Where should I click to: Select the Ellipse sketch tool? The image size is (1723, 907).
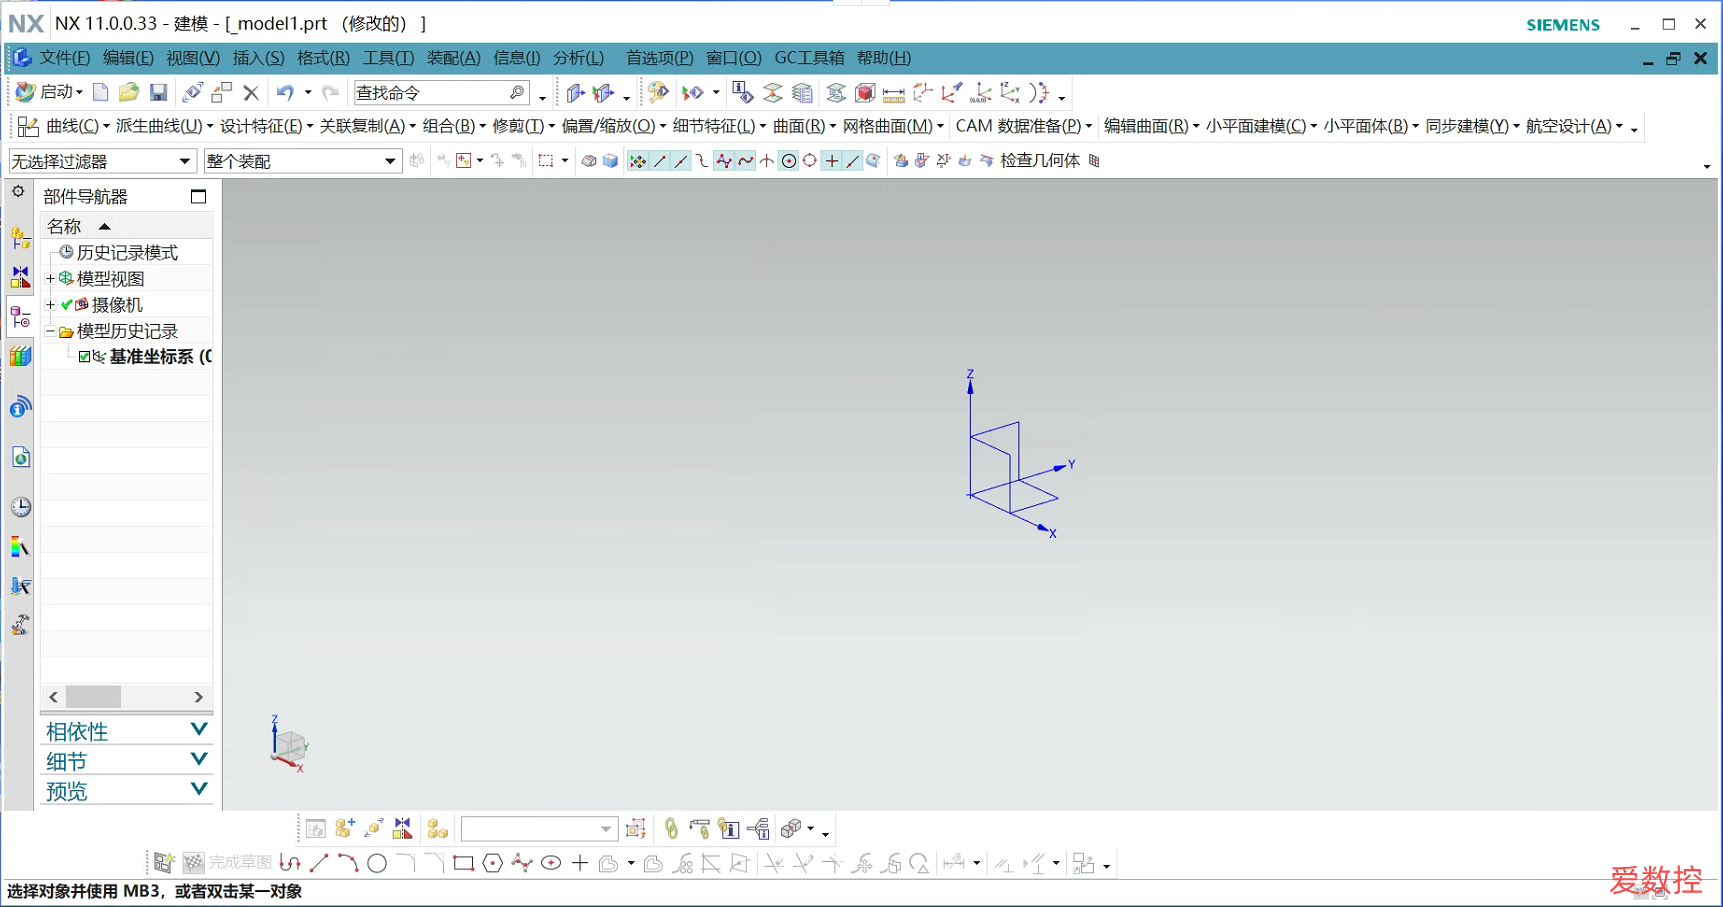[551, 863]
